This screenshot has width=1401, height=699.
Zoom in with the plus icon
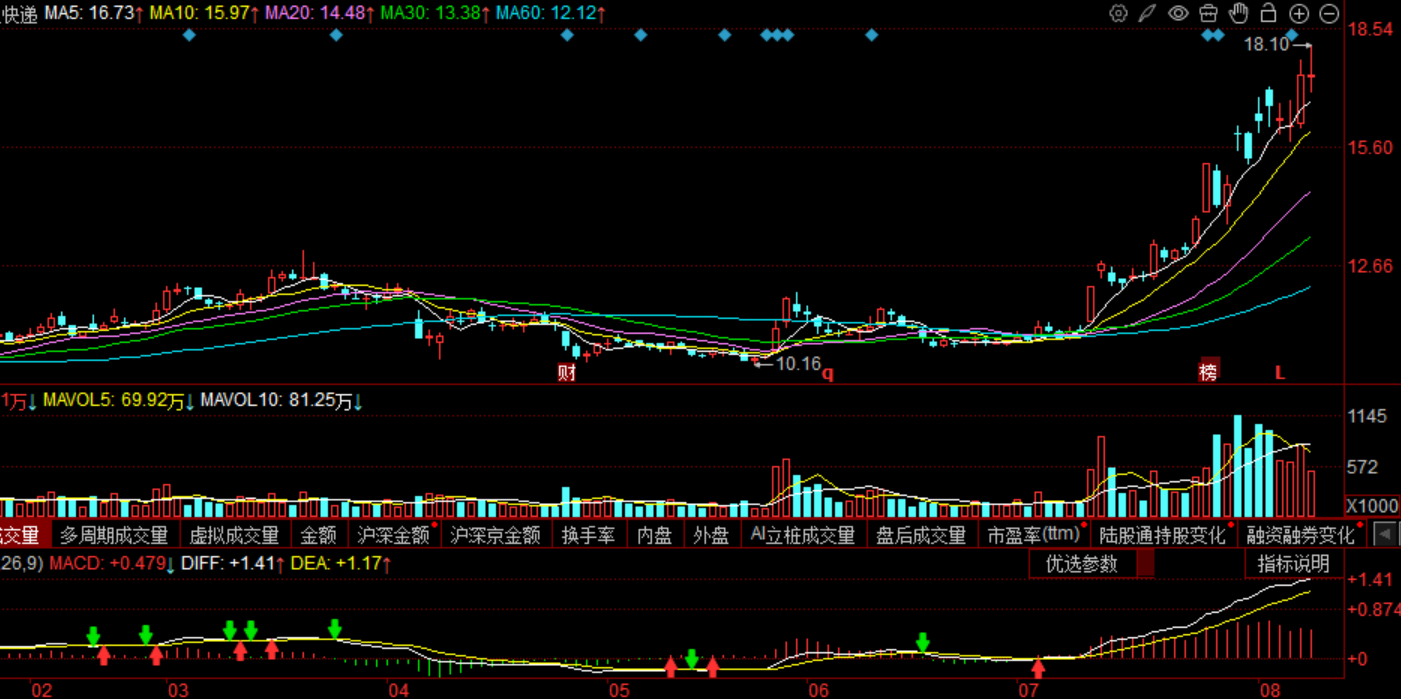pos(1299,13)
